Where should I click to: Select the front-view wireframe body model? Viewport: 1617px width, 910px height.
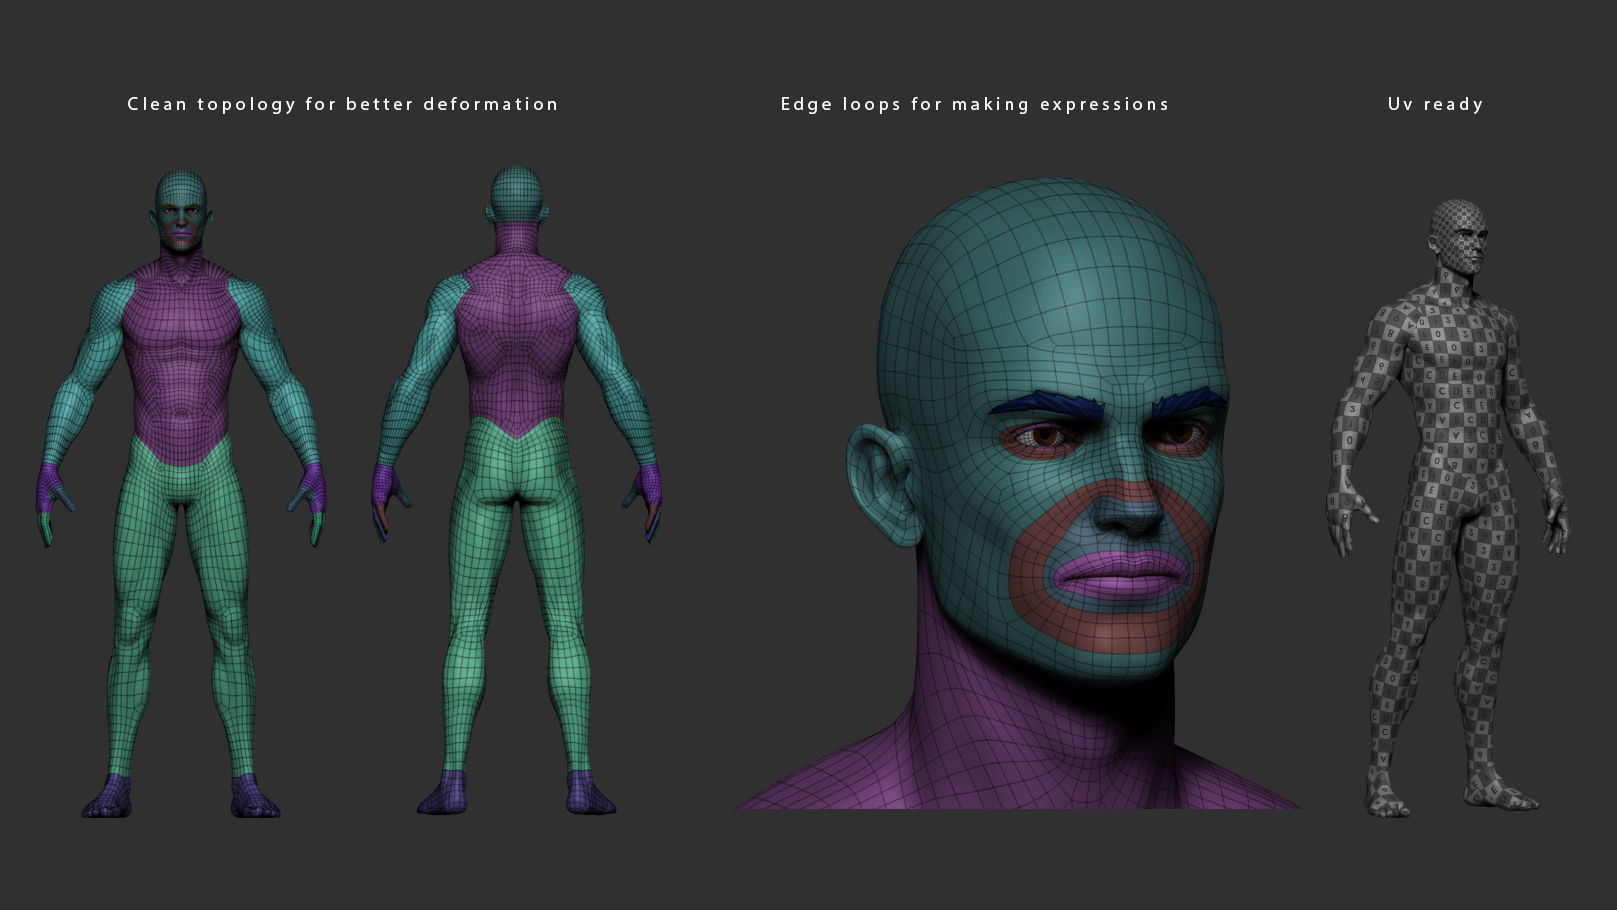coord(183,494)
